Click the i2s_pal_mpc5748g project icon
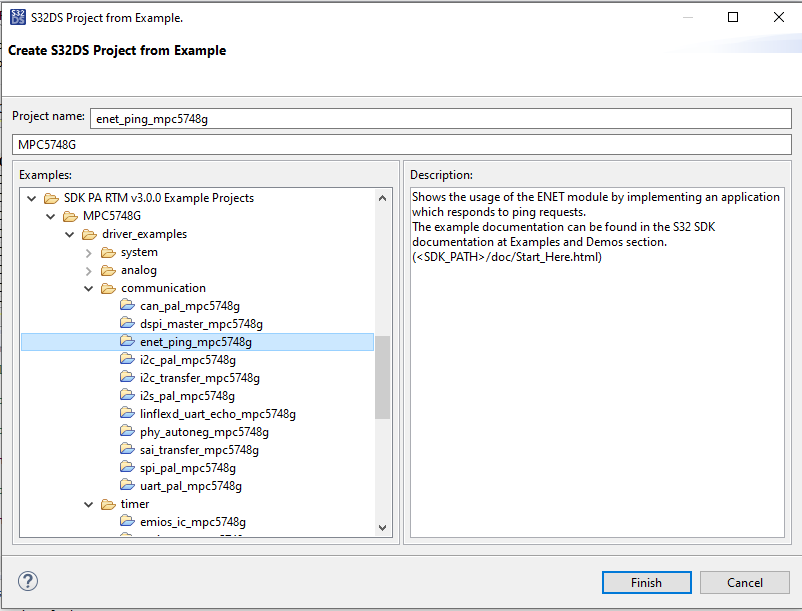This screenshot has height=611, width=802. point(127,395)
